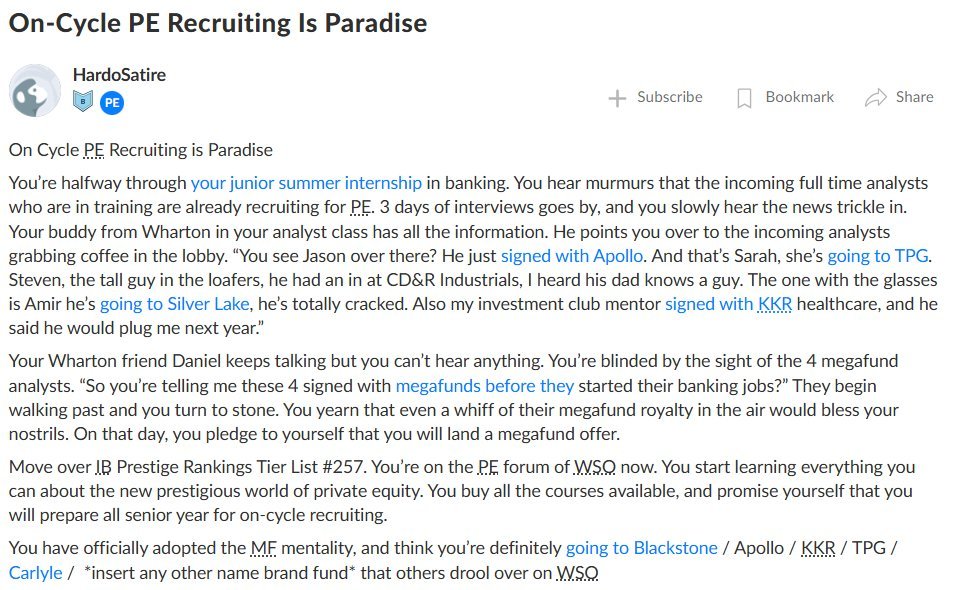
Task: Click the small B book badge icon
Action: click(x=82, y=101)
